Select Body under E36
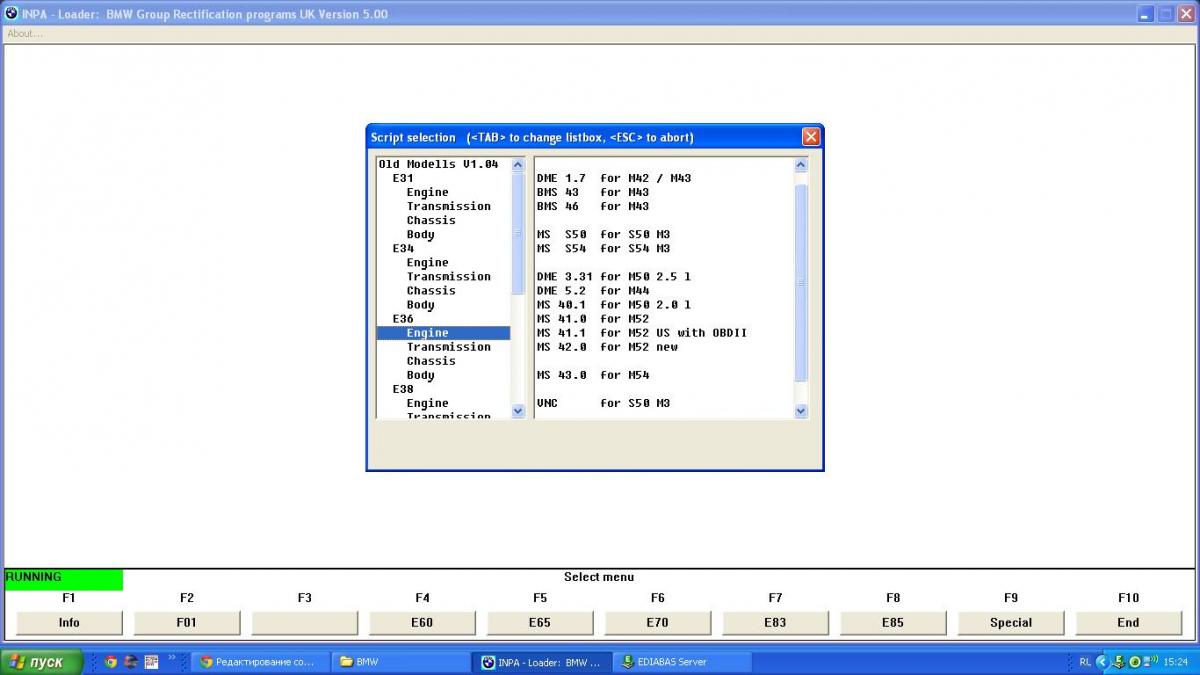This screenshot has width=1200, height=675. tap(421, 375)
